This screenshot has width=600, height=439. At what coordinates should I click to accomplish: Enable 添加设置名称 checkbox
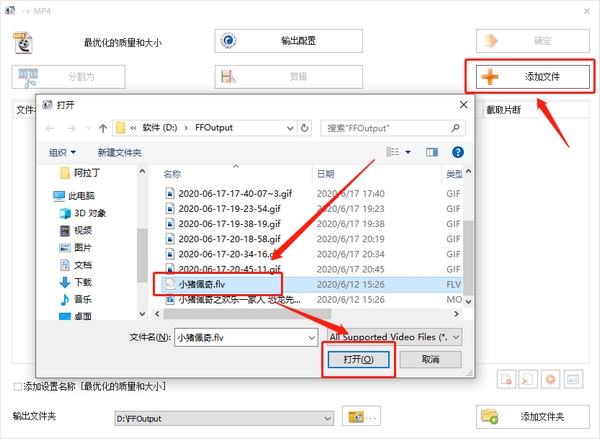17,386
